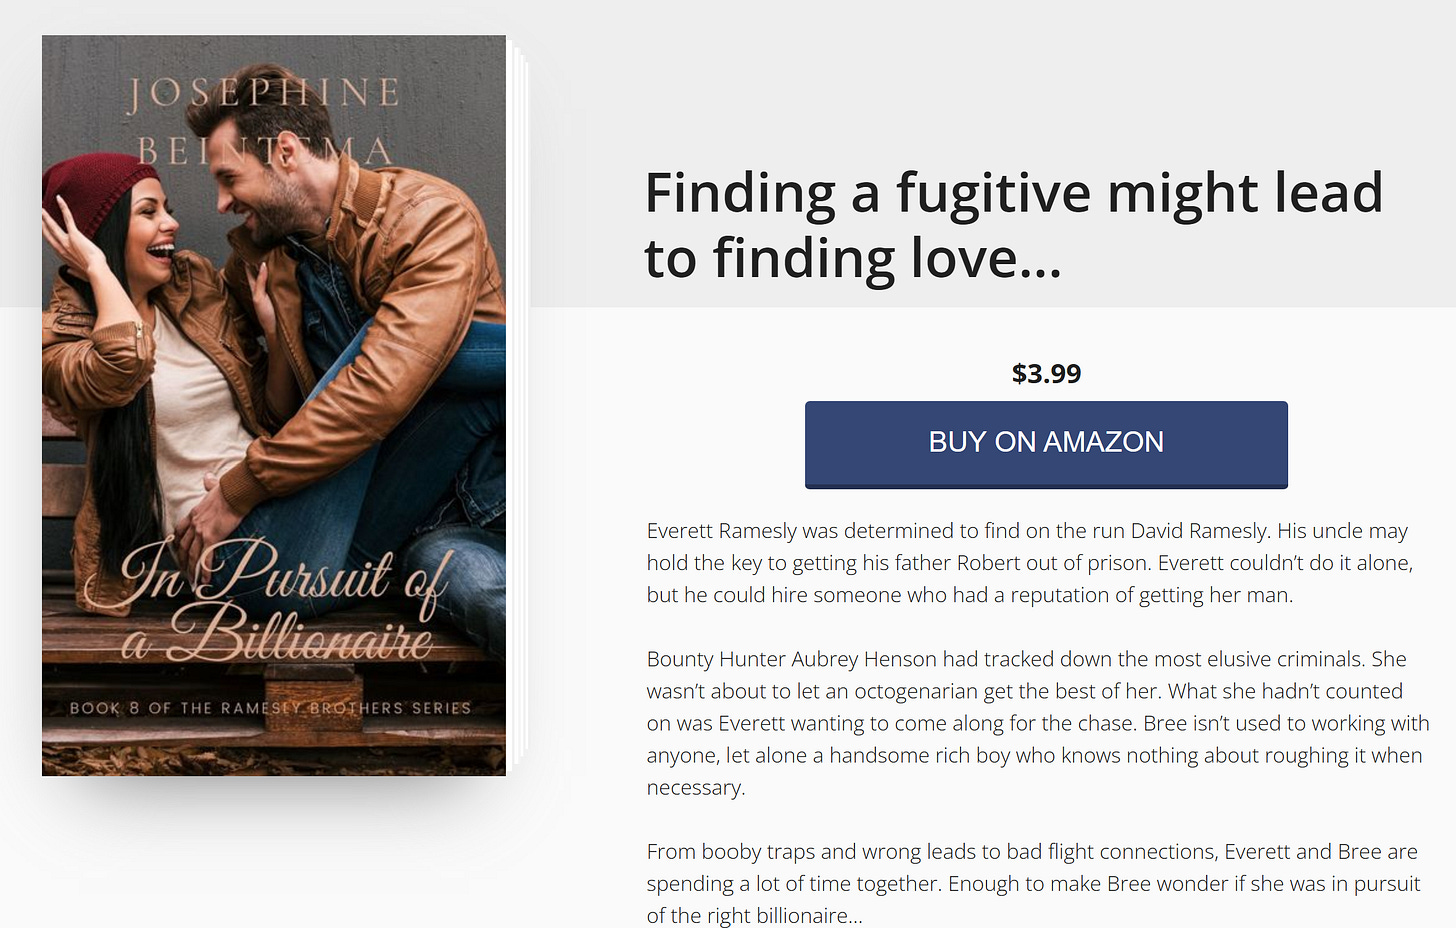Click the paragraph starting 'Bounty Hunter Aubrey Henson'
The height and width of the screenshot is (928, 1456).
(1038, 723)
